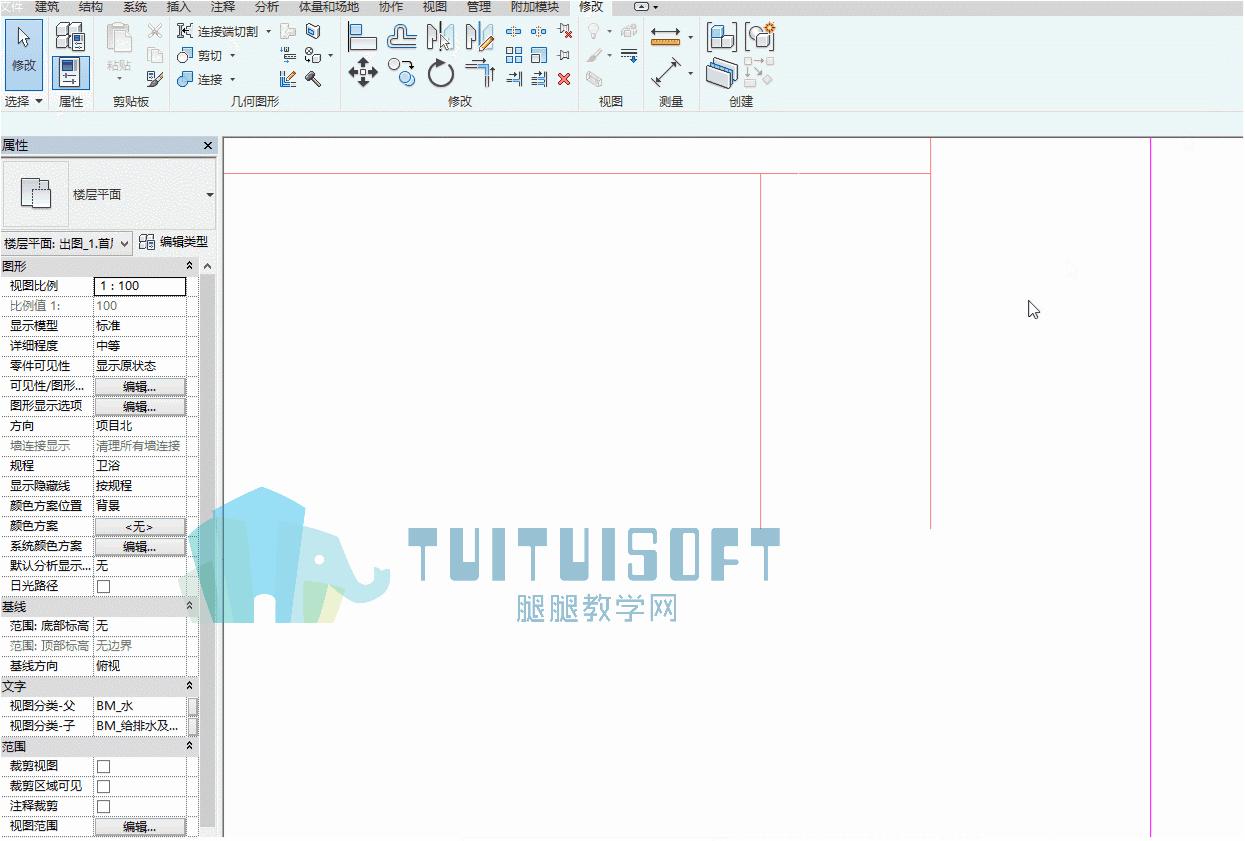Image resolution: width=1245 pixels, height=841 pixels.
Task: Open the 连接端切割 dropdown arrow
Action: pos(268,32)
